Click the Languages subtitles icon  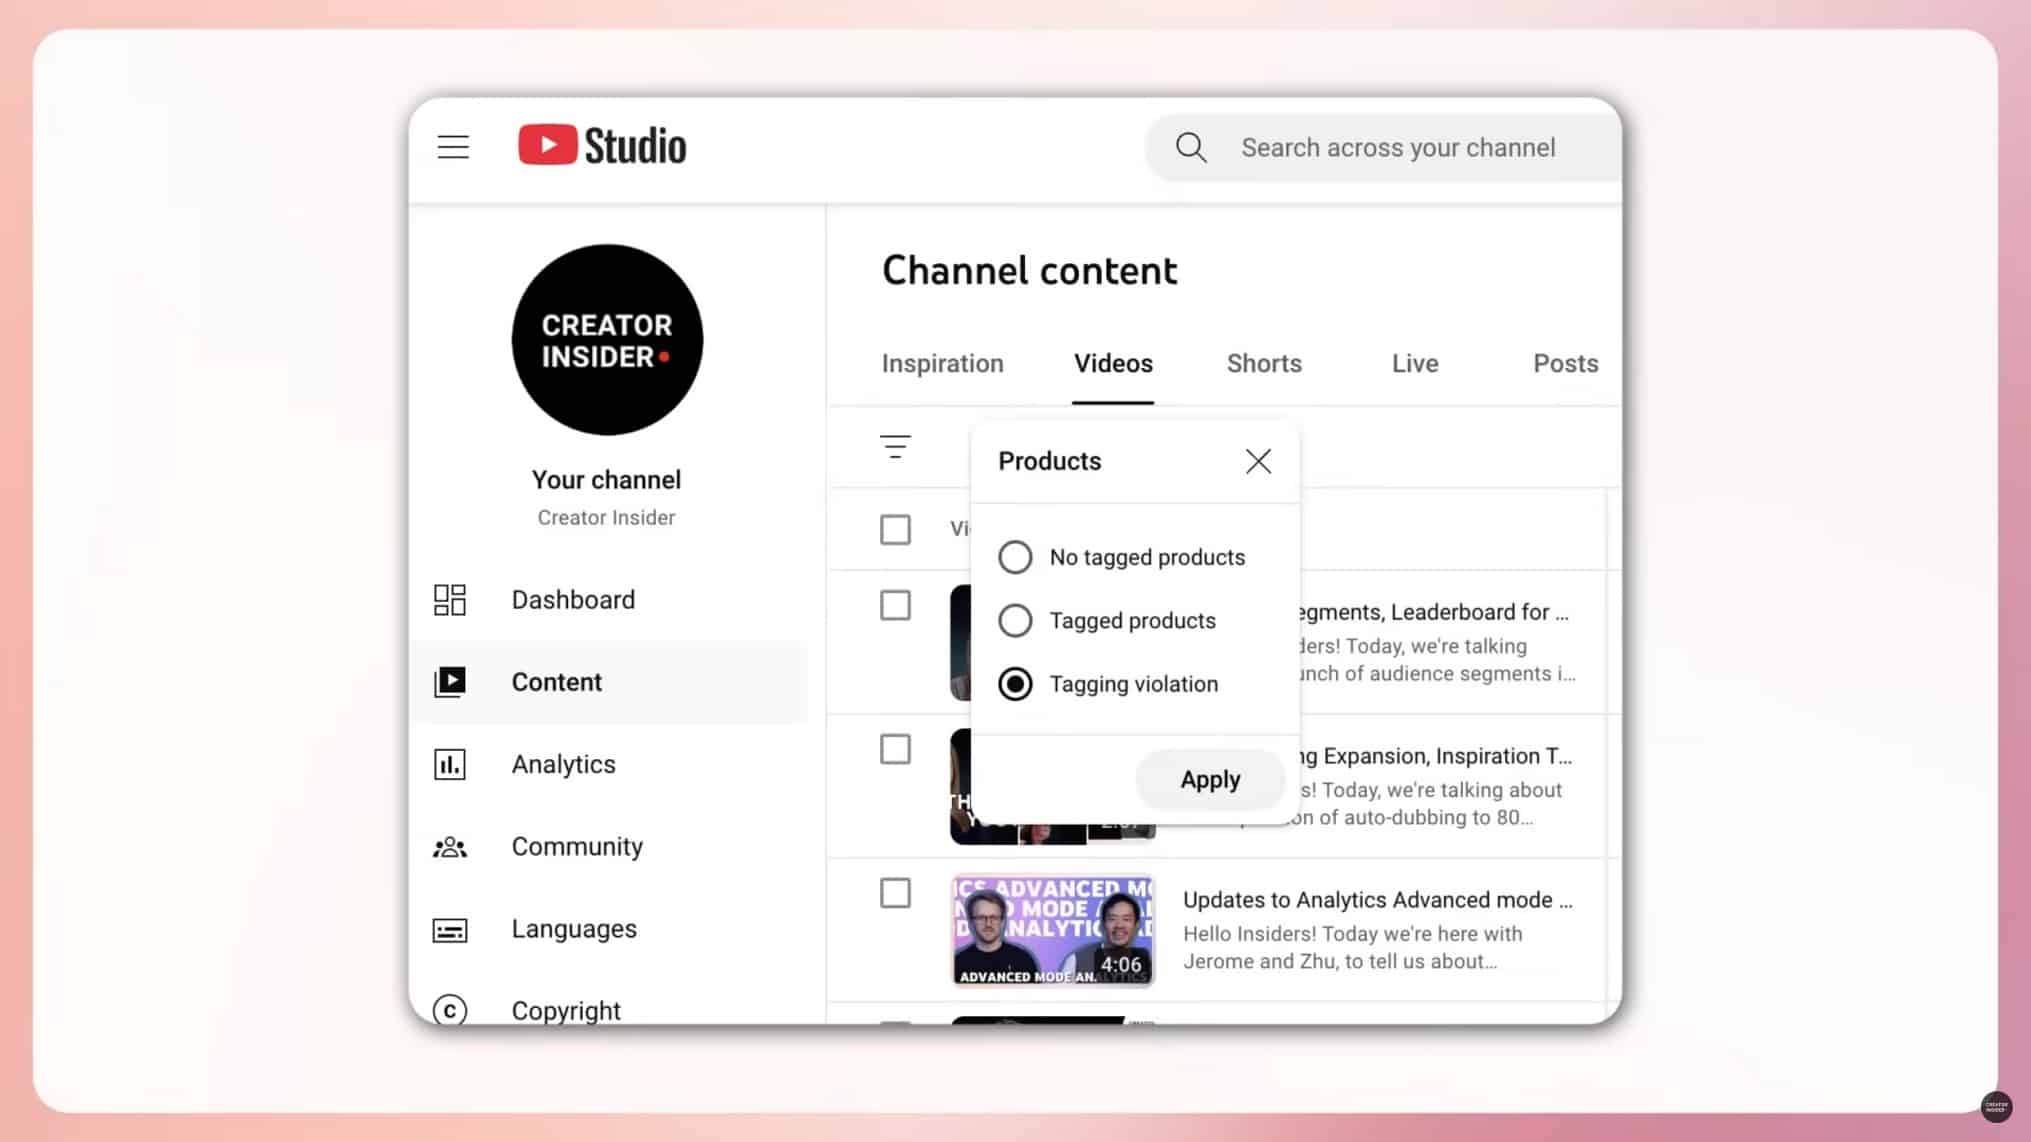450,930
